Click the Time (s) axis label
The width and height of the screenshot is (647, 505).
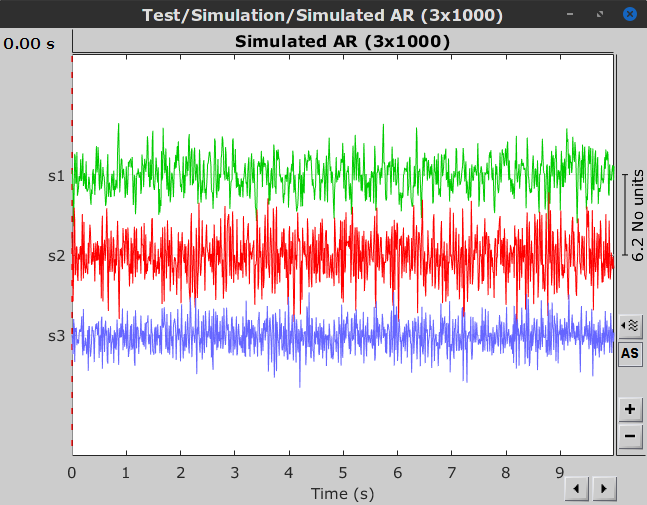pyautogui.click(x=343, y=492)
